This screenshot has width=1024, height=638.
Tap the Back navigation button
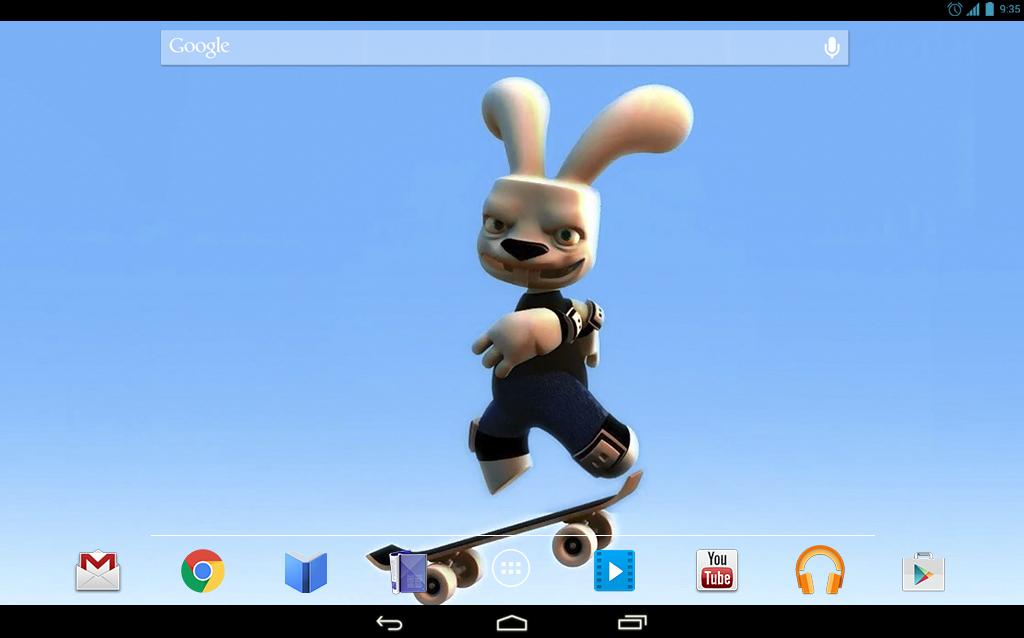(x=389, y=623)
